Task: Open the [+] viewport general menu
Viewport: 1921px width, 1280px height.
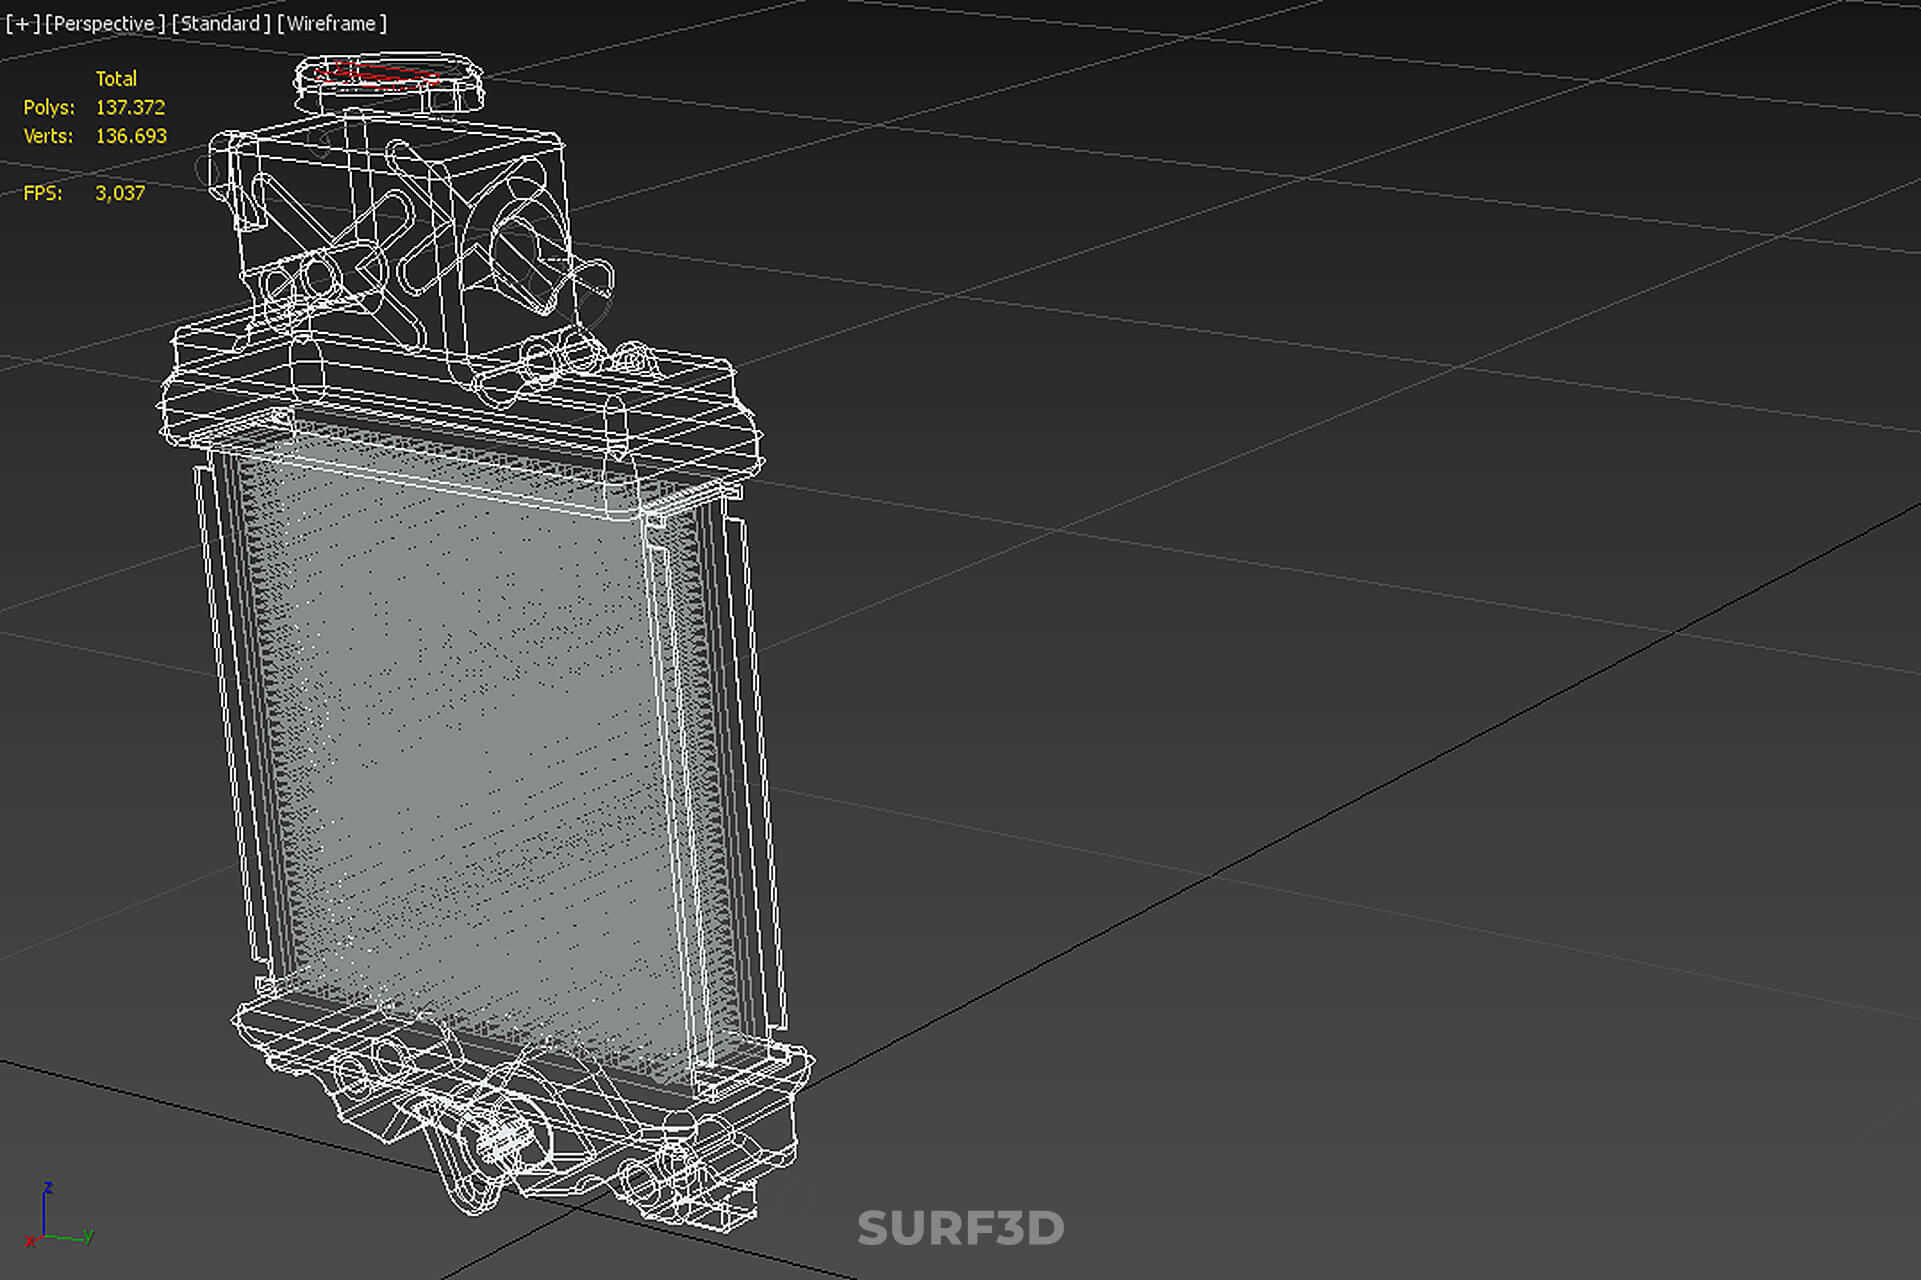Action: pyautogui.click(x=23, y=23)
